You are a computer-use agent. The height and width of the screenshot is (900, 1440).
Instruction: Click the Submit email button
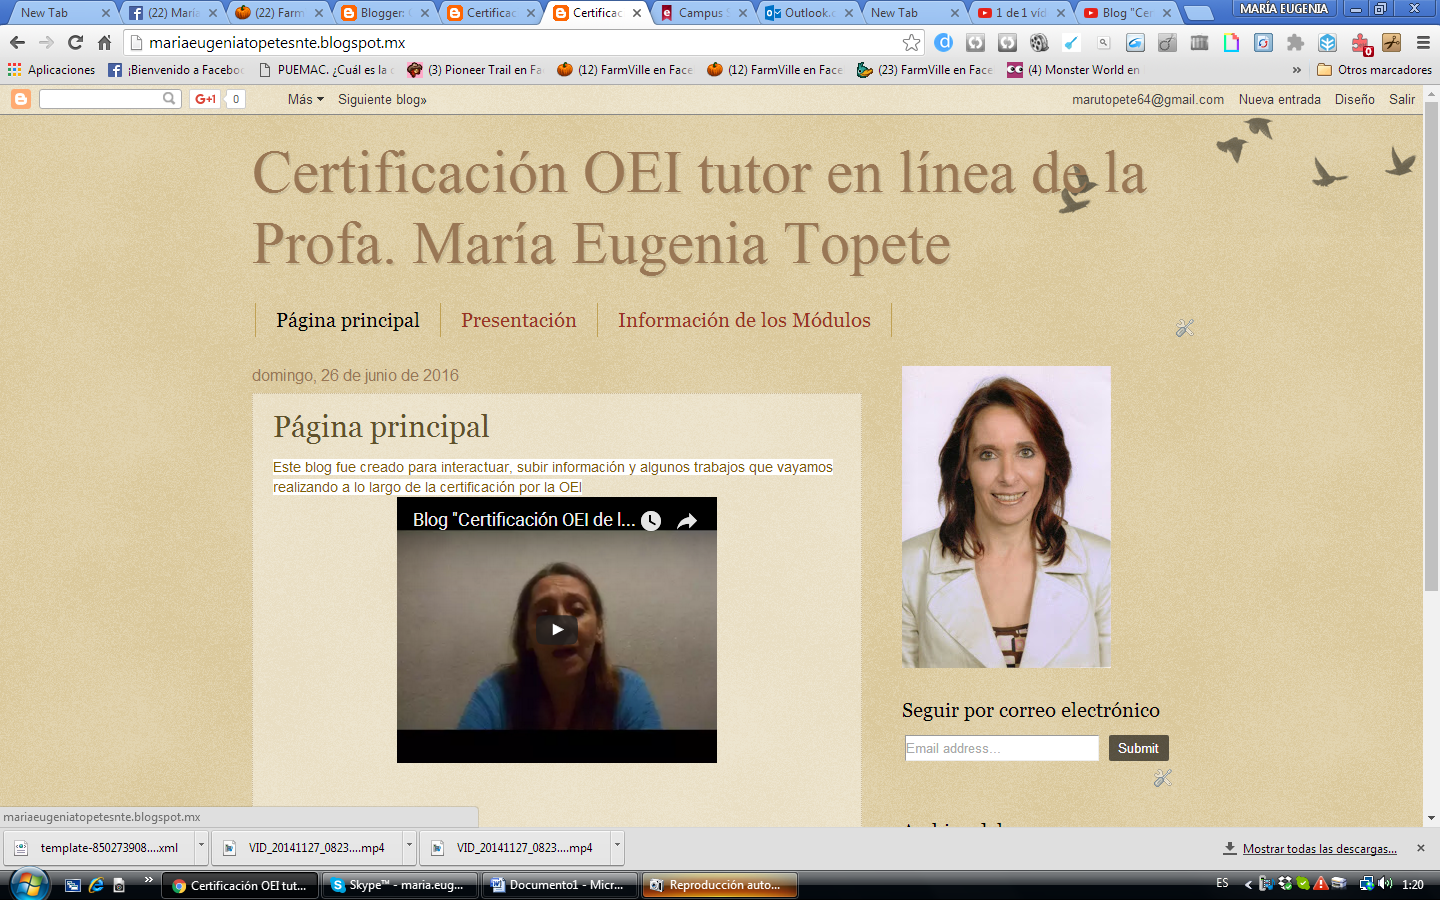[x=1138, y=748]
